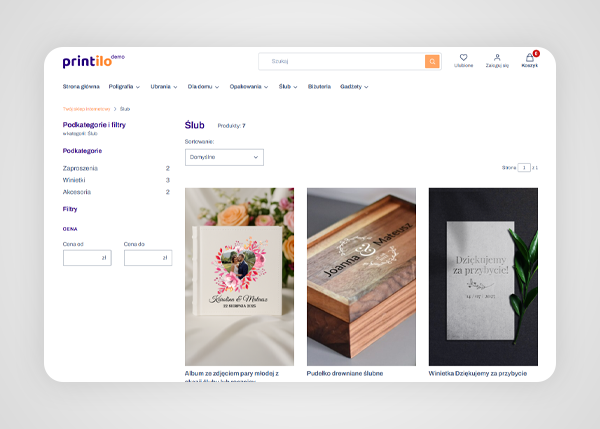Go to Biżuteria category
The image size is (600, 429).
pyautogui.click(x=319, y=86)
